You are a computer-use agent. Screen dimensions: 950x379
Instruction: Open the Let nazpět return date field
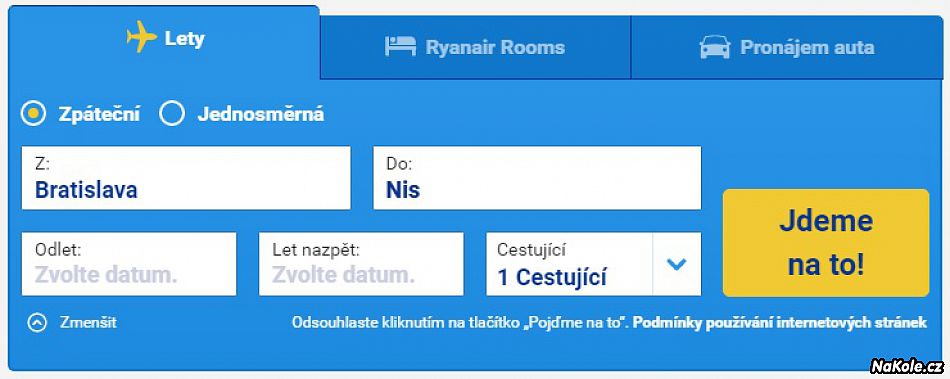[361, 264]
